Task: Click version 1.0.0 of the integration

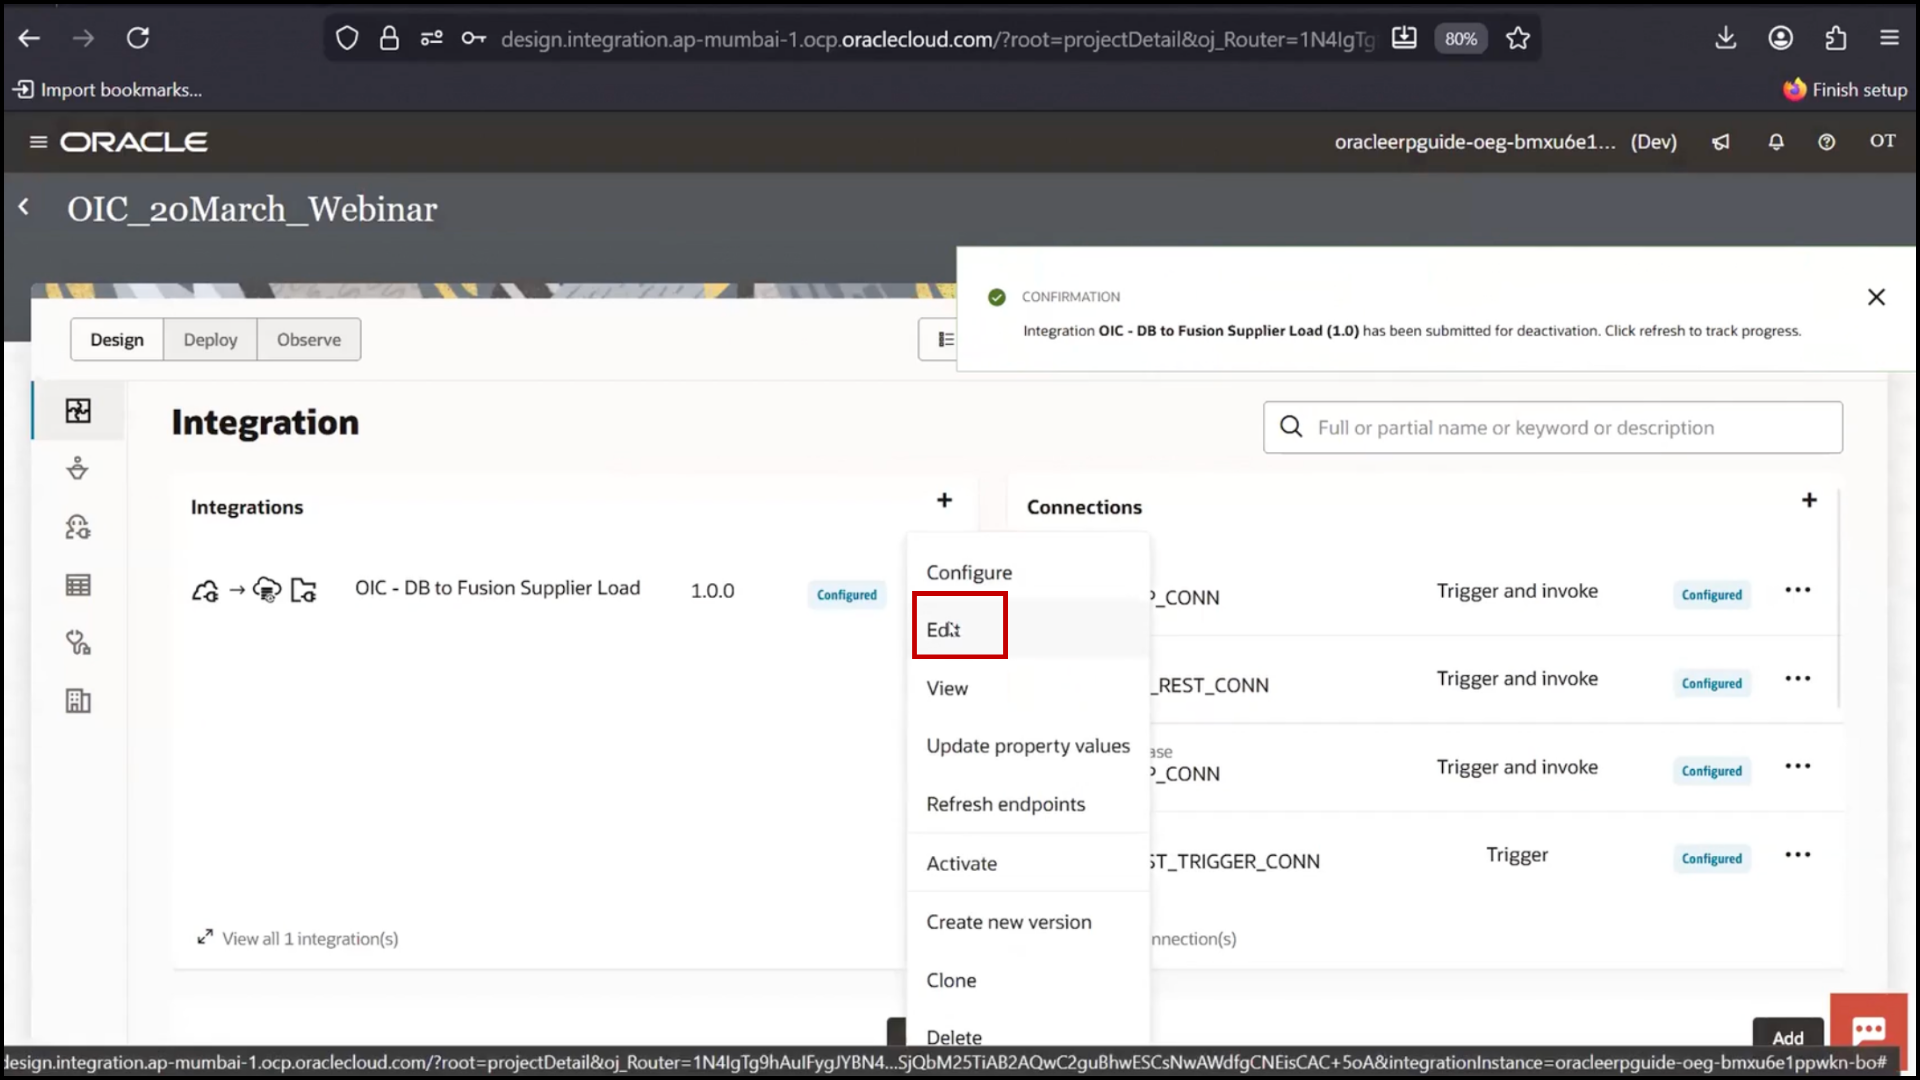Action: tap(712, 591)
